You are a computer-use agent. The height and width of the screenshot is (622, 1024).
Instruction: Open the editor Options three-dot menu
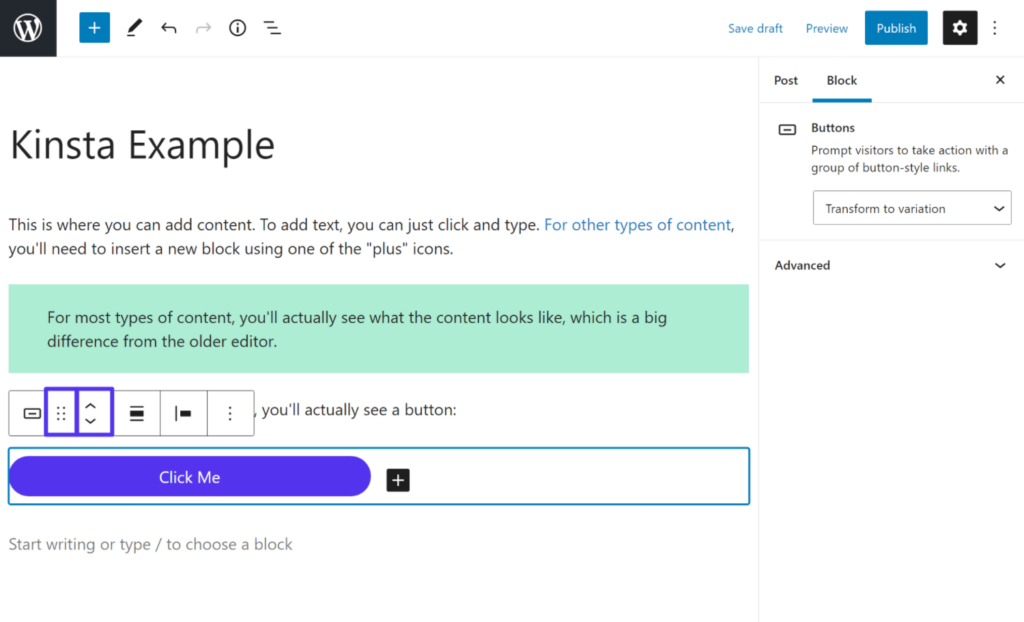coord(995,27)
